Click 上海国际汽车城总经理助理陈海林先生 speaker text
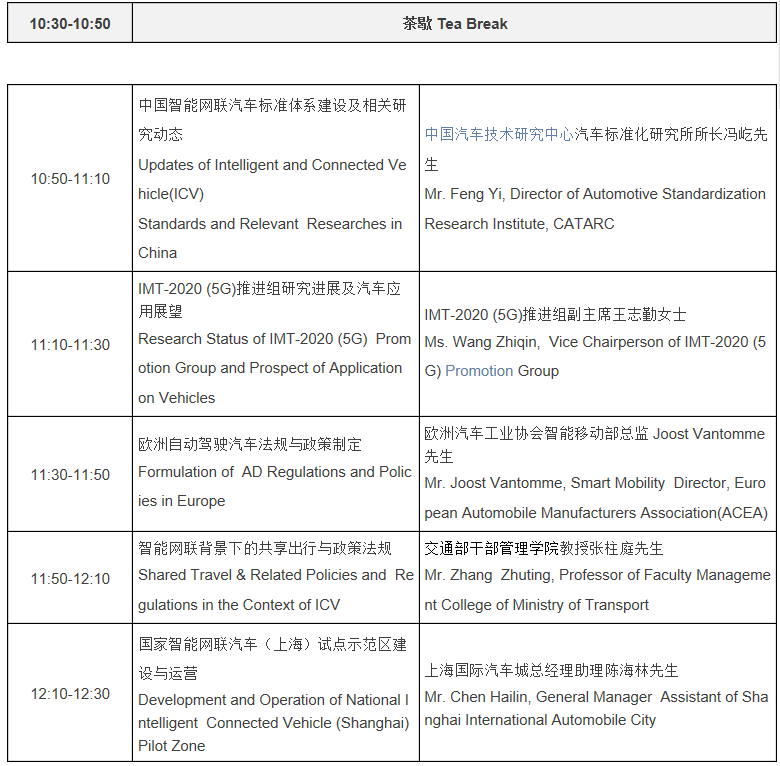 click(551, 670)
